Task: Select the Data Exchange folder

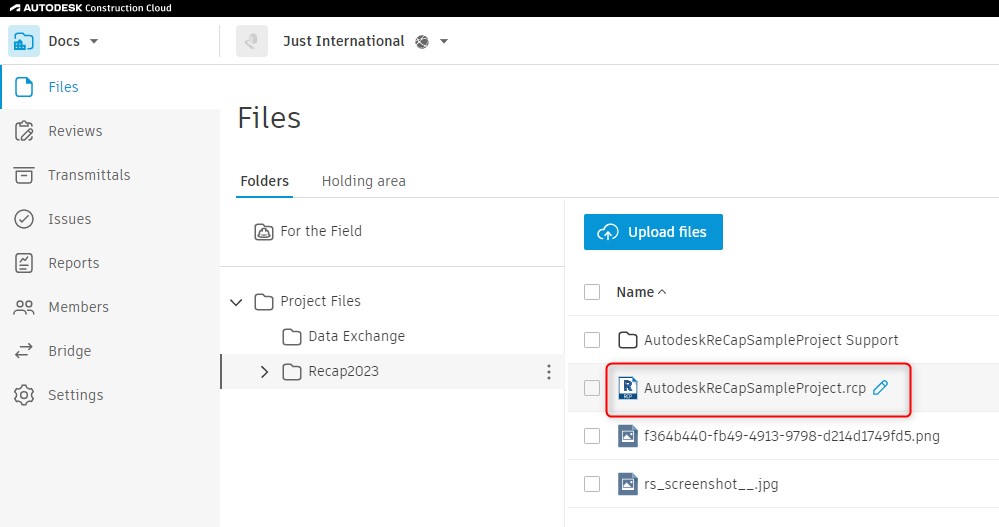Action: (x=356, y=336)
